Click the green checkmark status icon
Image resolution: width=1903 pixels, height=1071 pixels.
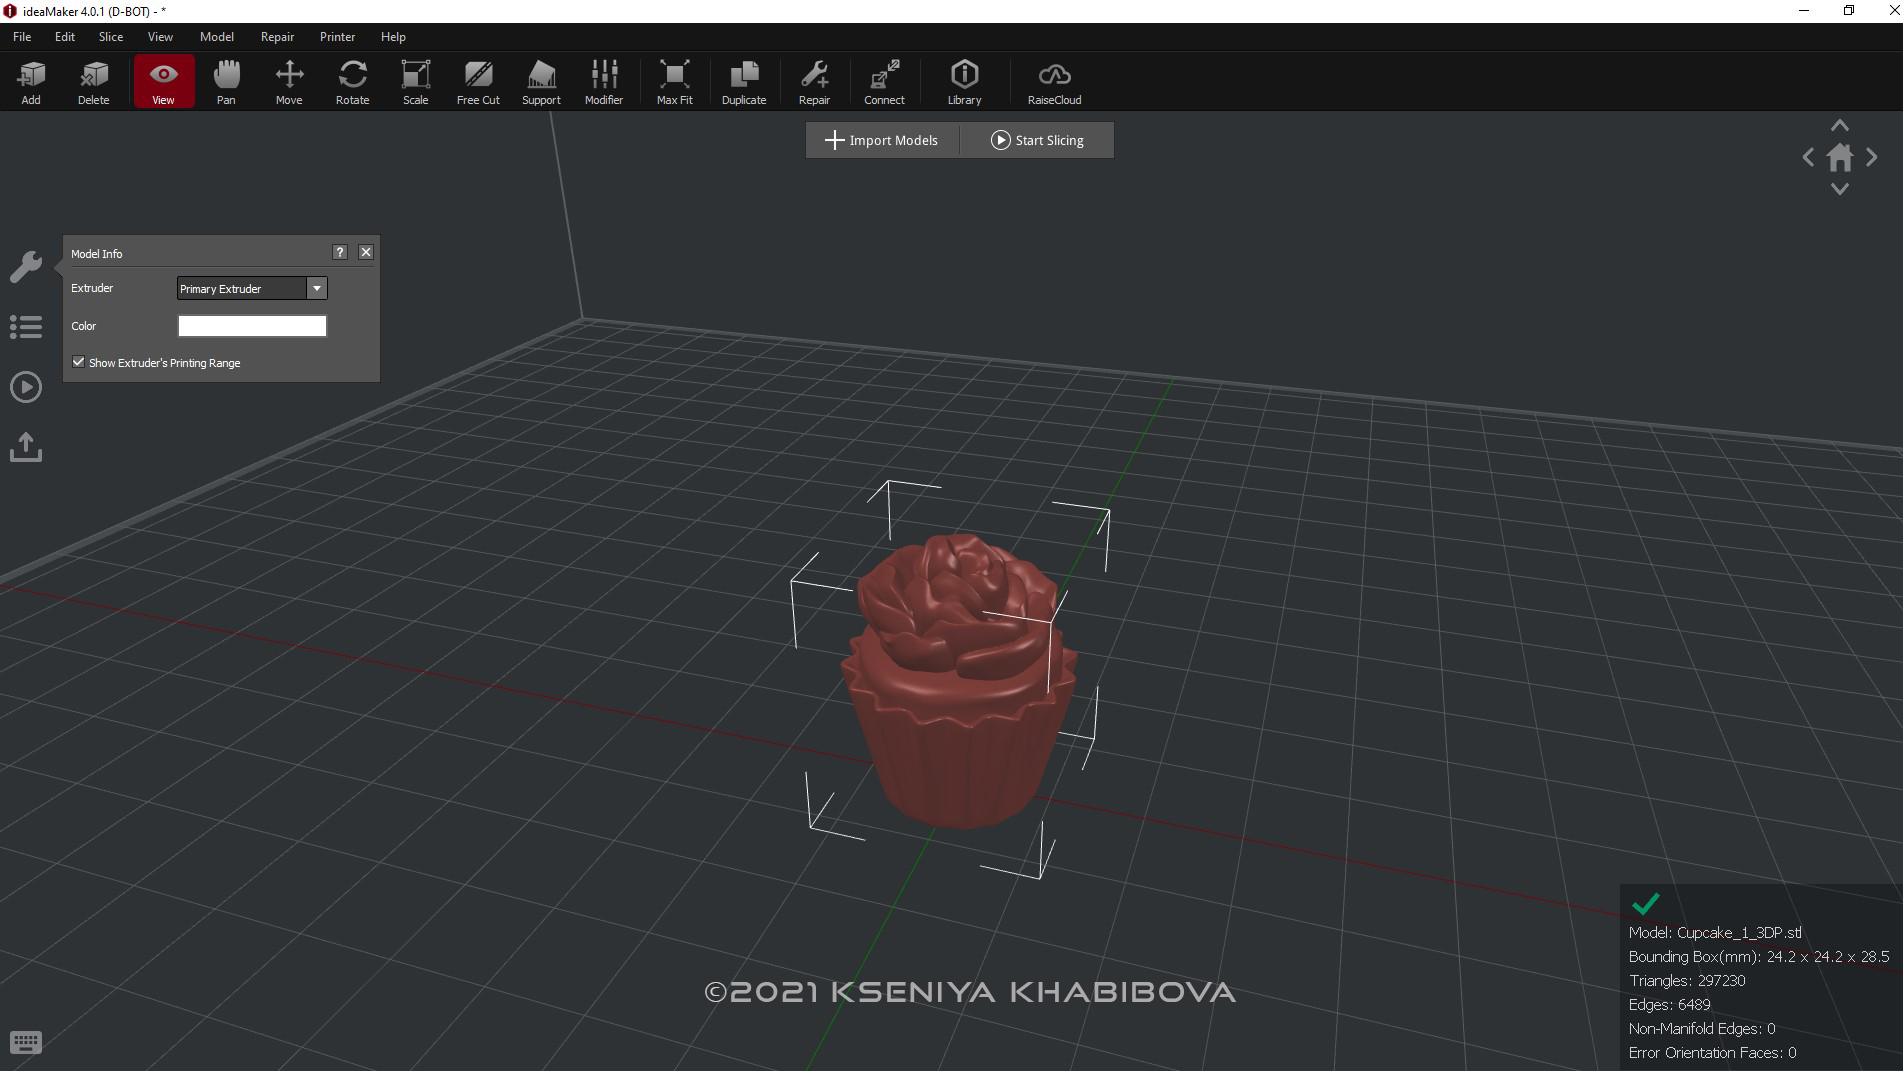pos(1646,904)
